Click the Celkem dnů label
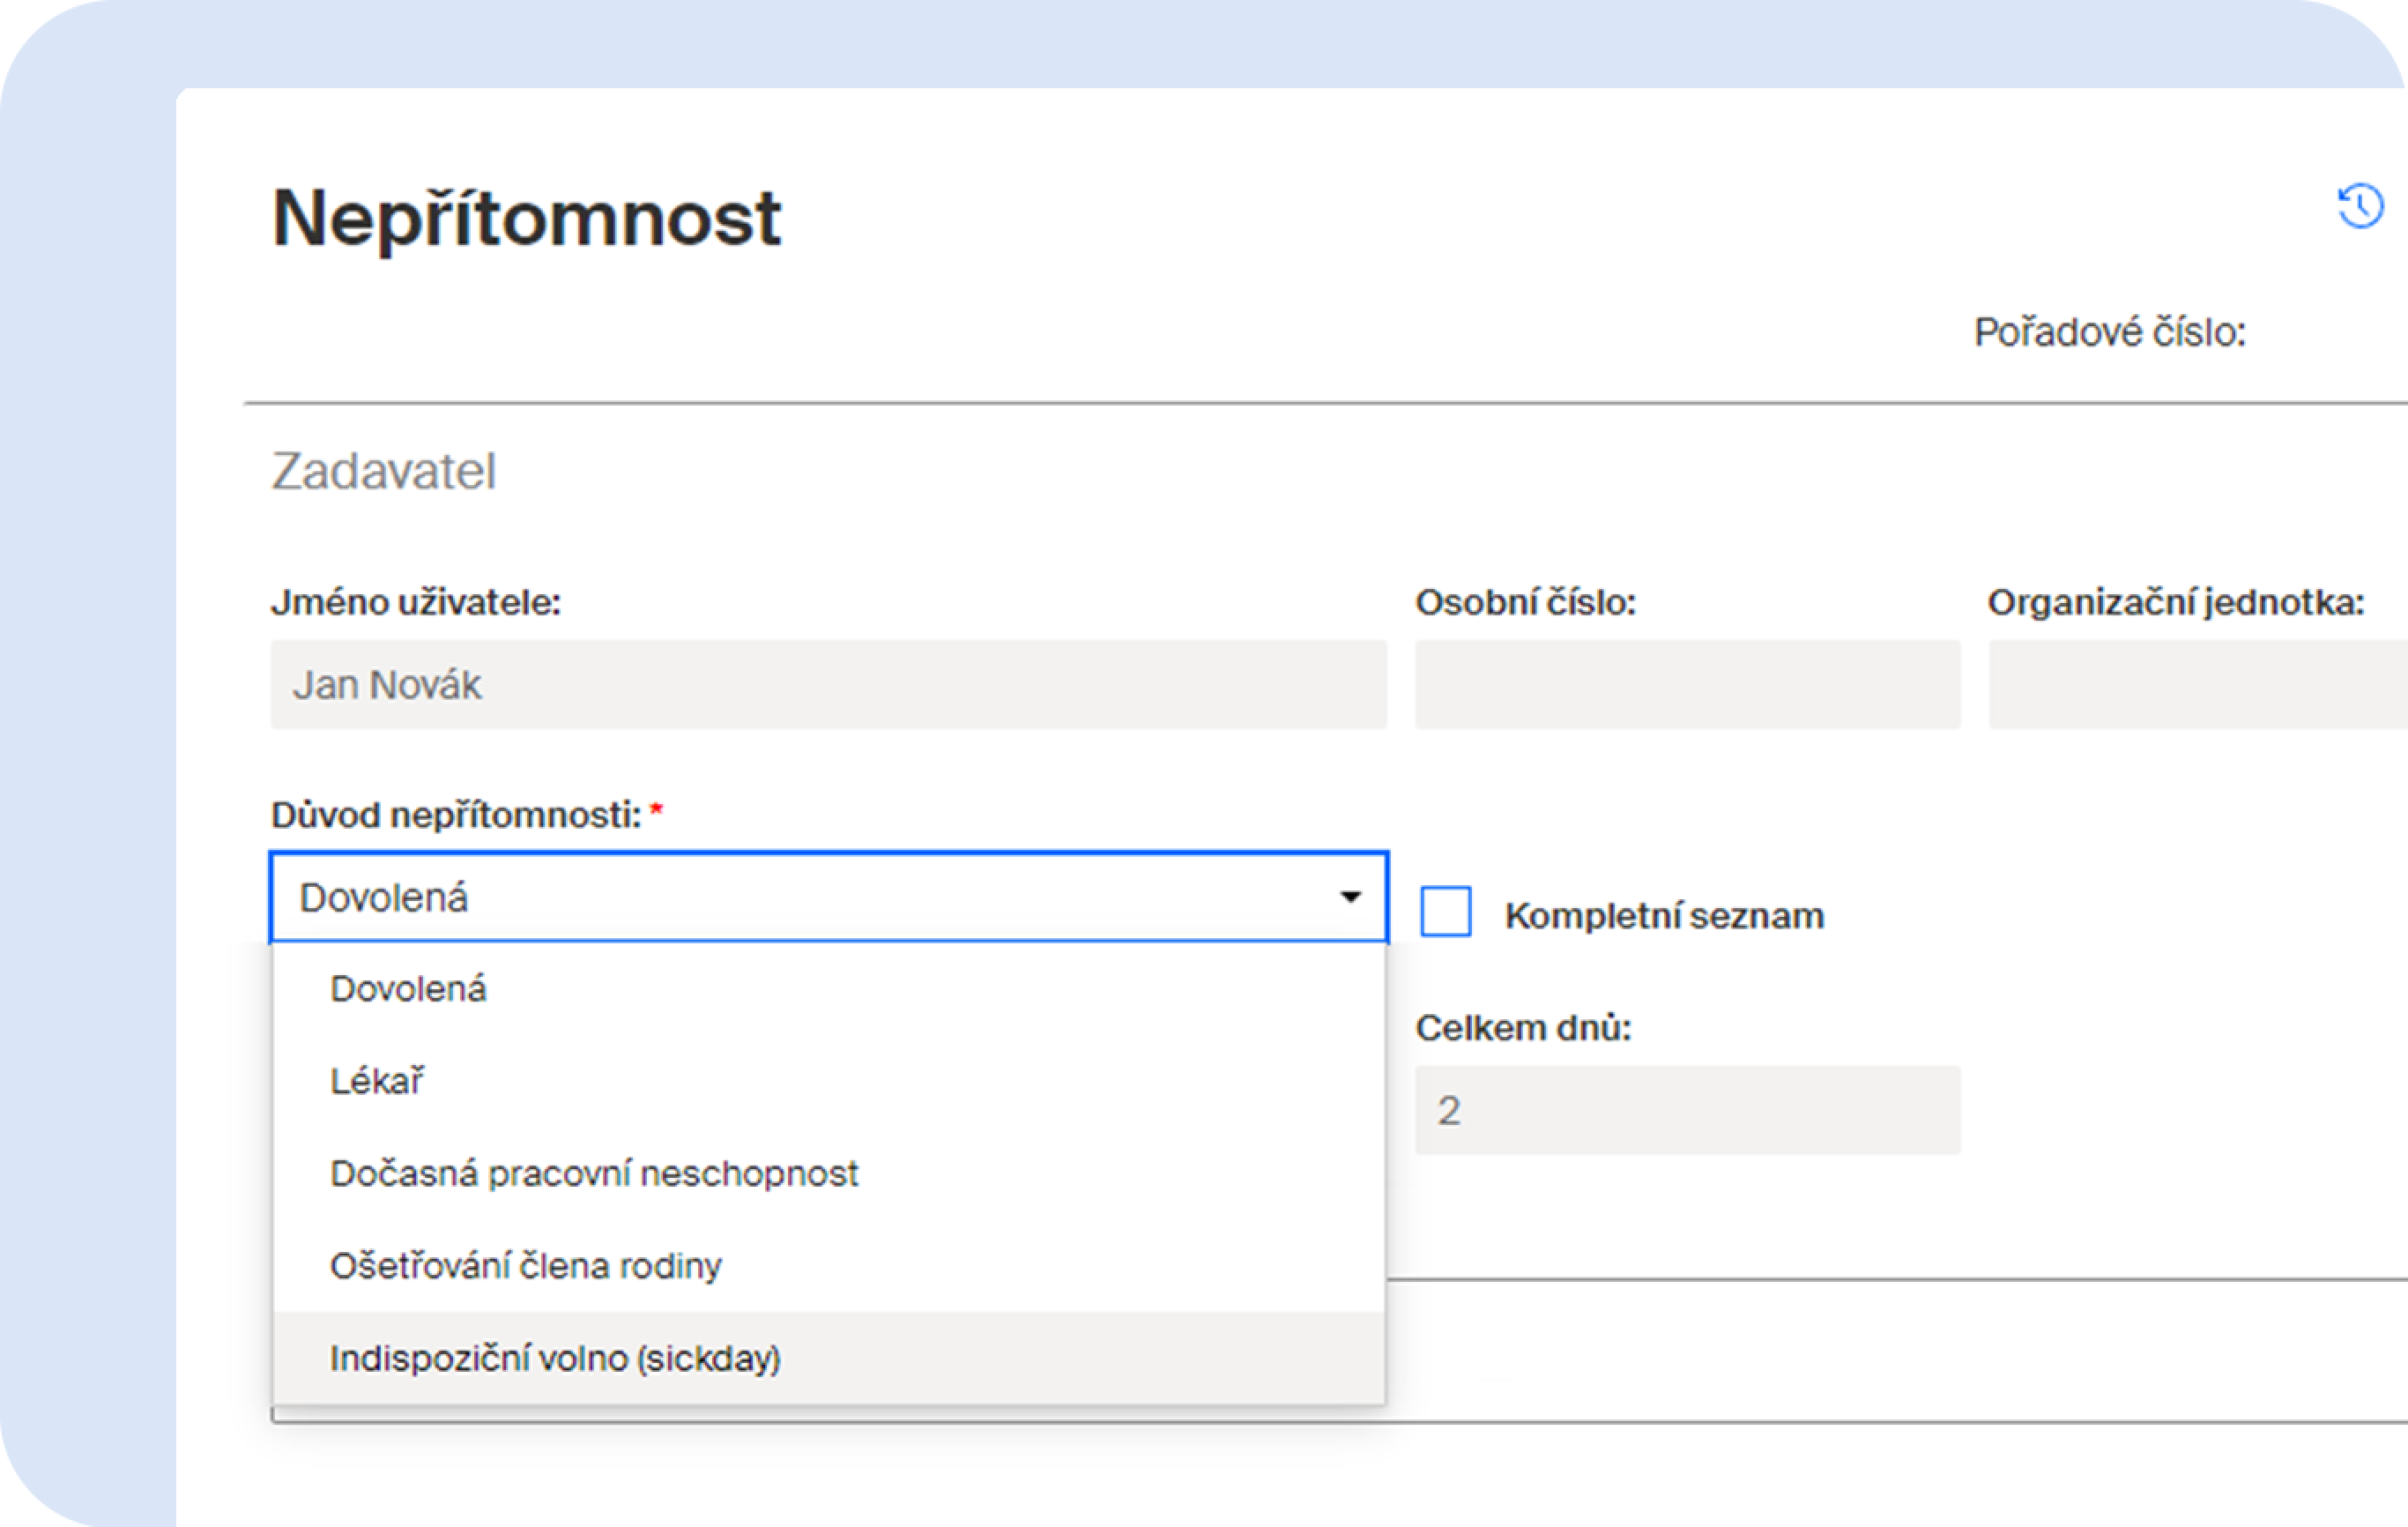Viewport: 2408px width, 1527px height. (x=1524, y=1028)
